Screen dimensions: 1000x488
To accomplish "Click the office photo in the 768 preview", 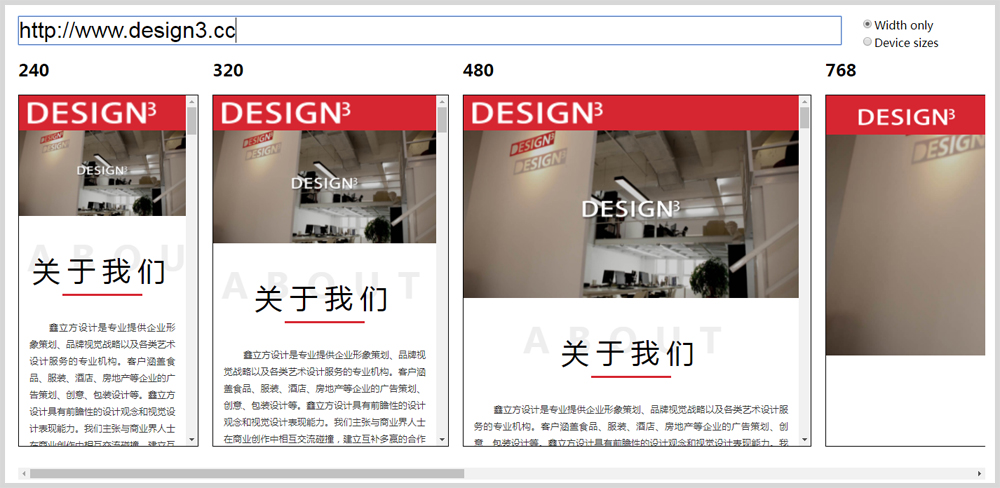I will point(906,245).
